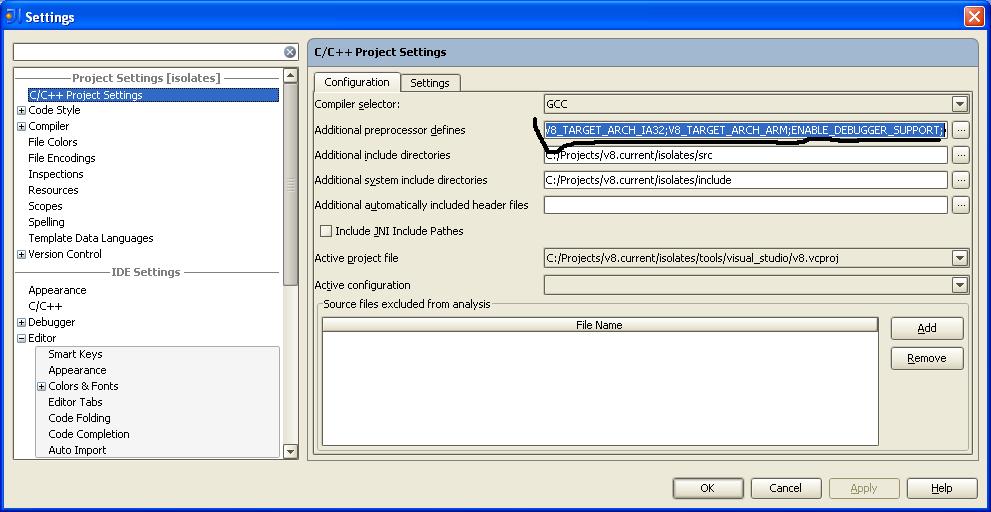This screenshot has height=512, width=991.
Task: Select Template Data Languages in tree
Action: click(90, 238)
